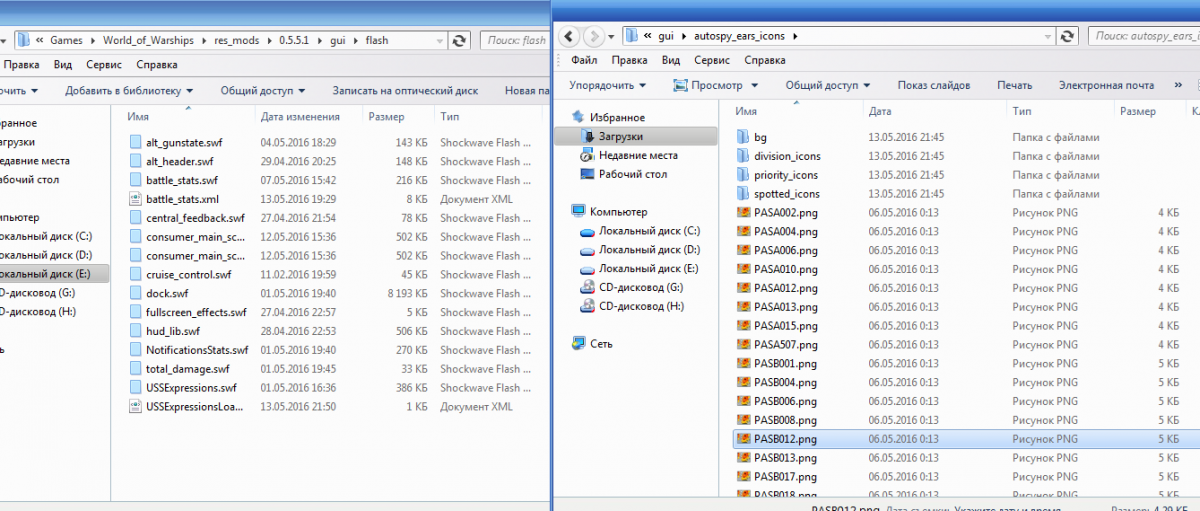Open address bar history dropdown in left window
Viewport: 1200px width, 511px height.
click(x=439, y=41)
